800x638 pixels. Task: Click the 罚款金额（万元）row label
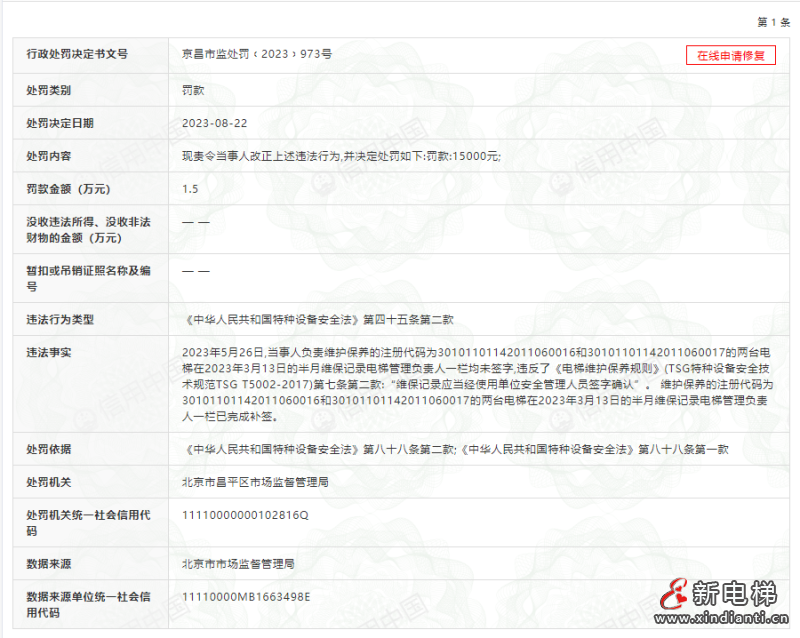68,188
